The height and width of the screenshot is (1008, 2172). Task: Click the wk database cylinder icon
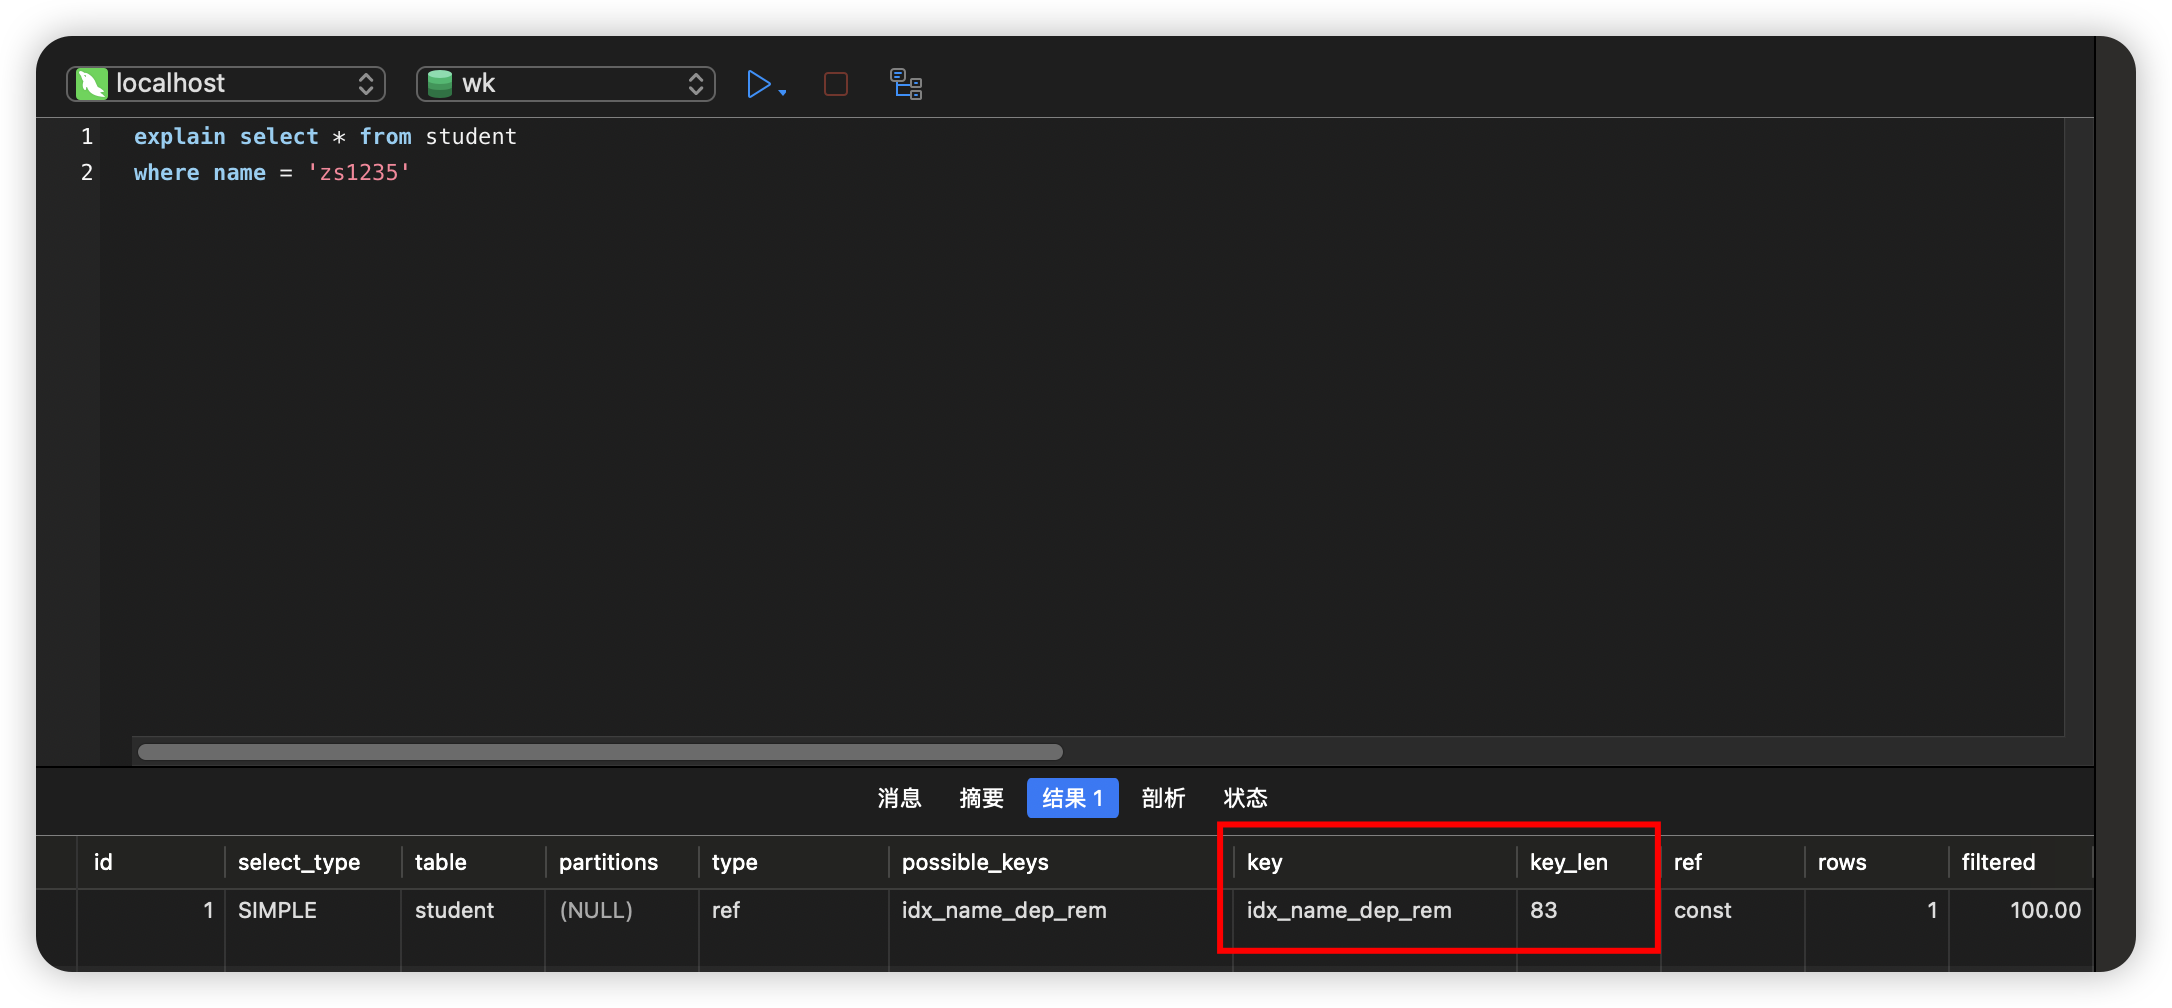point(439,84)
